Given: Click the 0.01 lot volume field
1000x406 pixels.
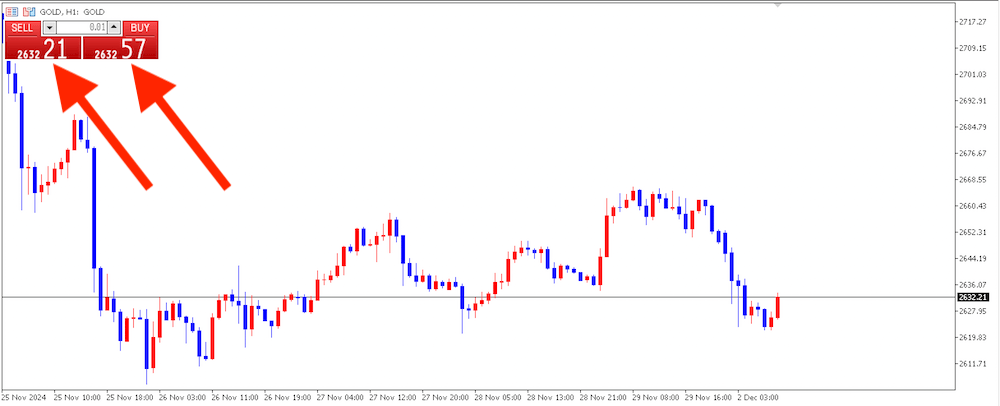Looking at the screenshot, I should (82, 27).
